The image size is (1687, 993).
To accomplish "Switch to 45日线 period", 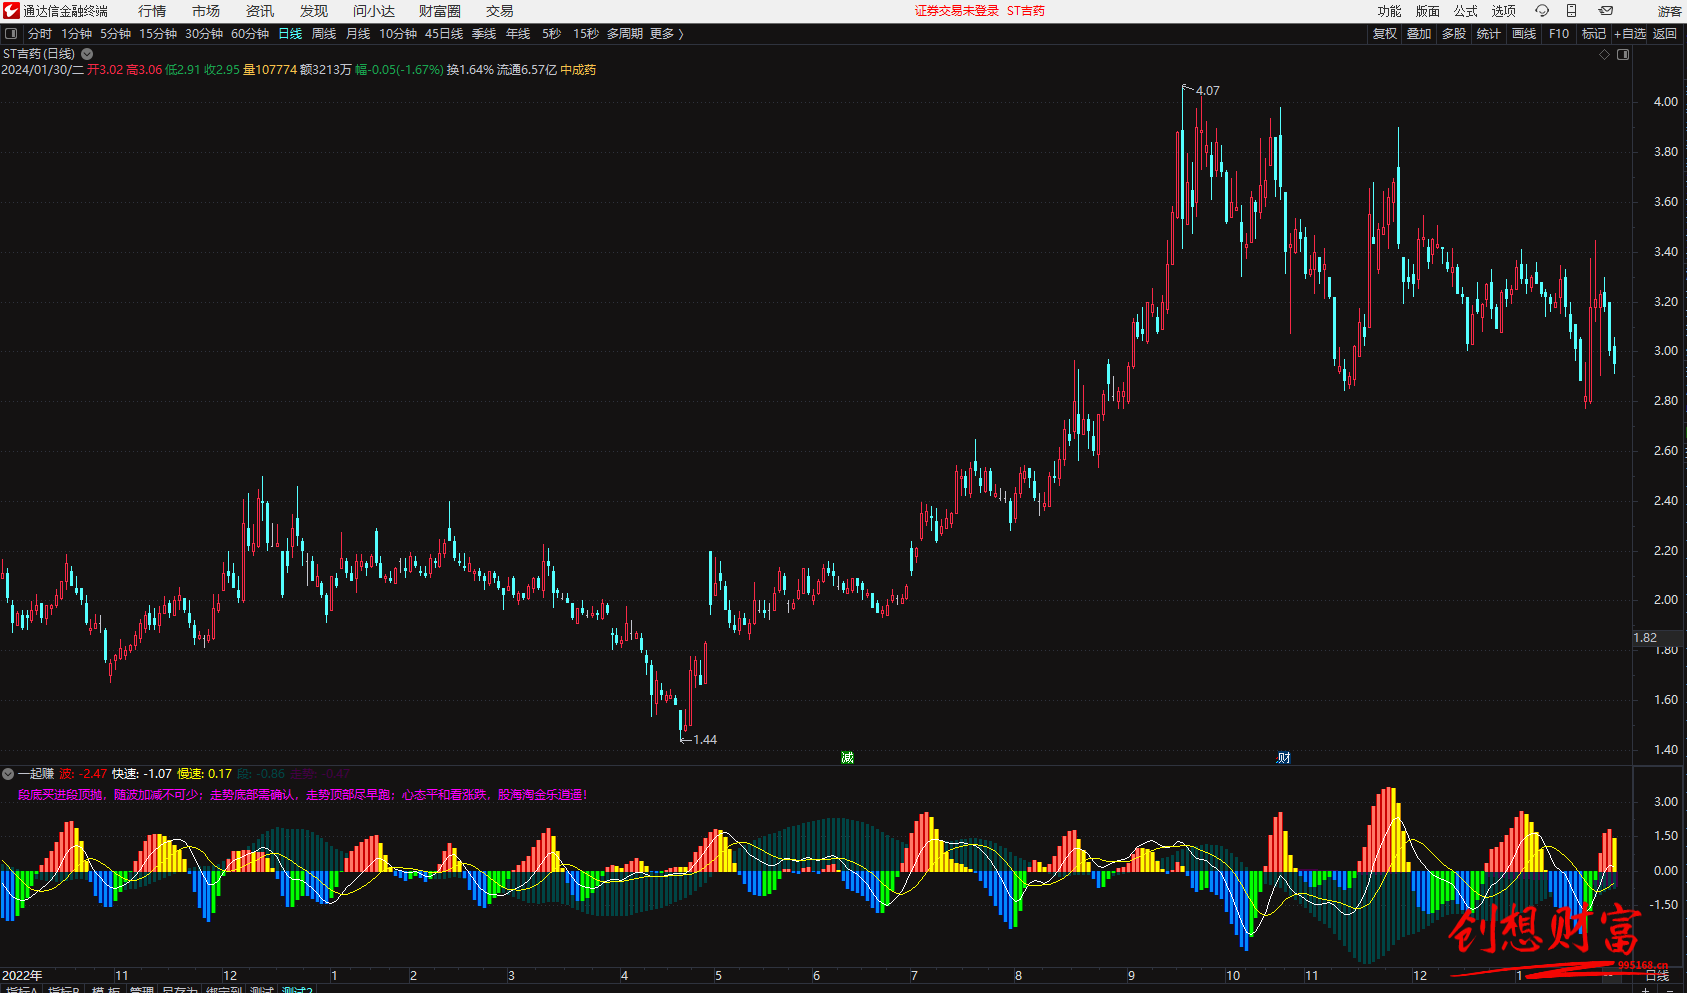I will [x=444, y=34].
